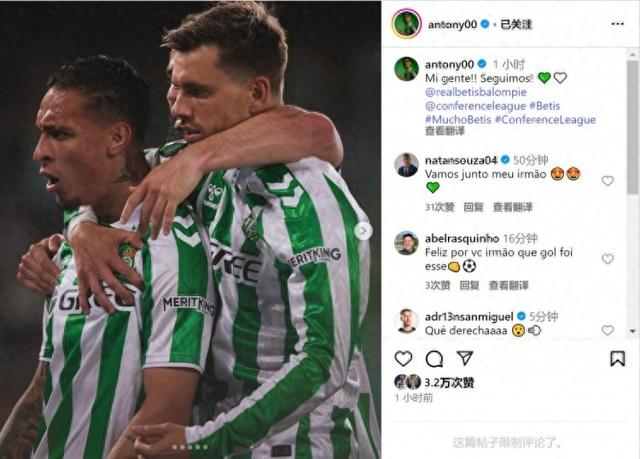Screen dimensions: 640x459
Task: Open natansouza04's avatar
Action: (x=406, y=165)
